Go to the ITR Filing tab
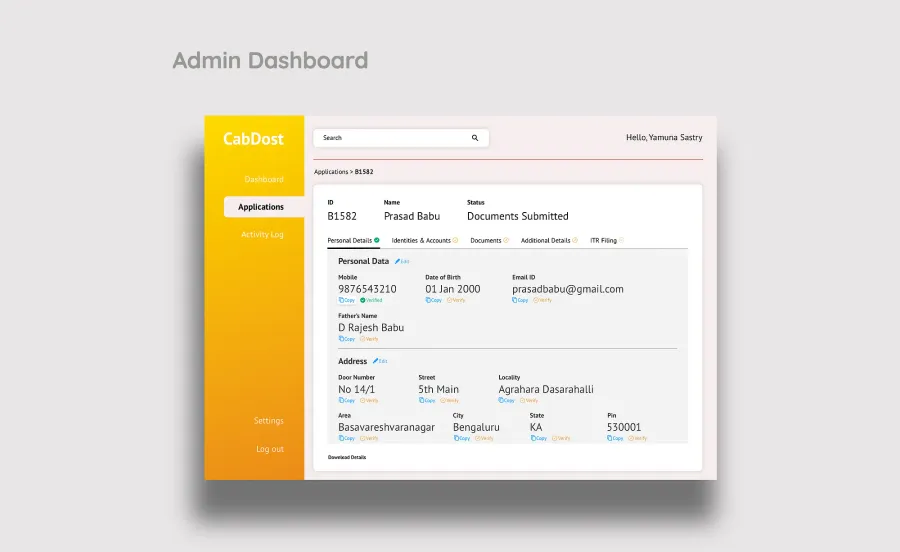The width and height of the screenshot is (900, 552). tap(607, 240)
